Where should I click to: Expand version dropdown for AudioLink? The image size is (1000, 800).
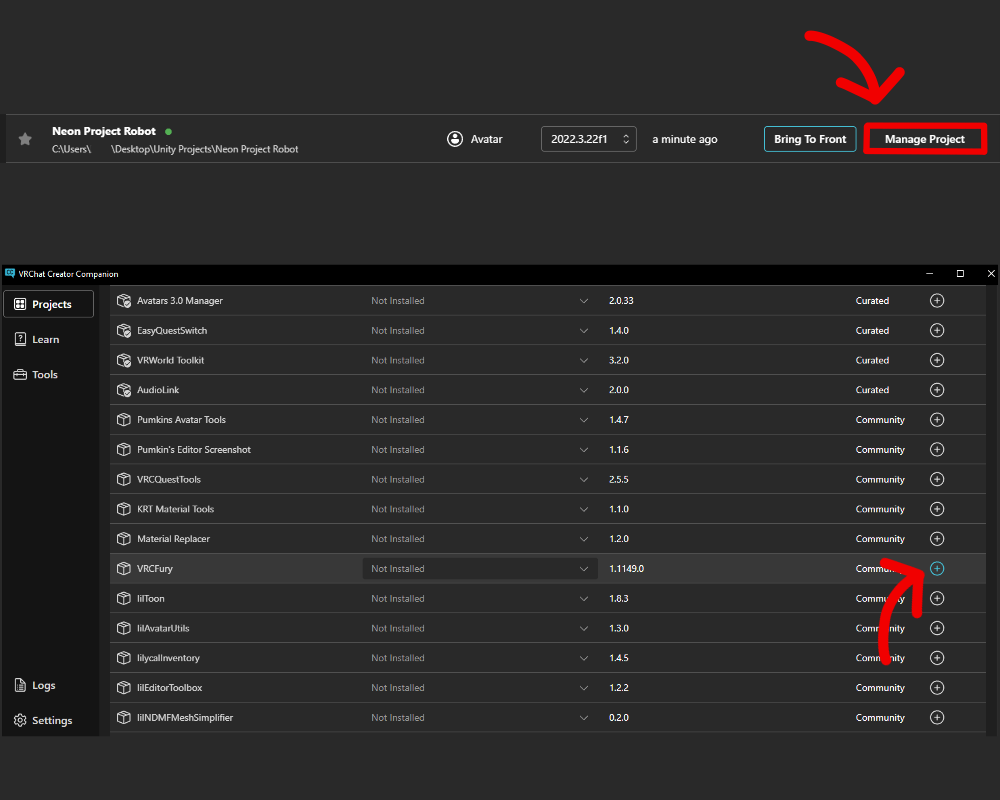(x=584, y=390)
